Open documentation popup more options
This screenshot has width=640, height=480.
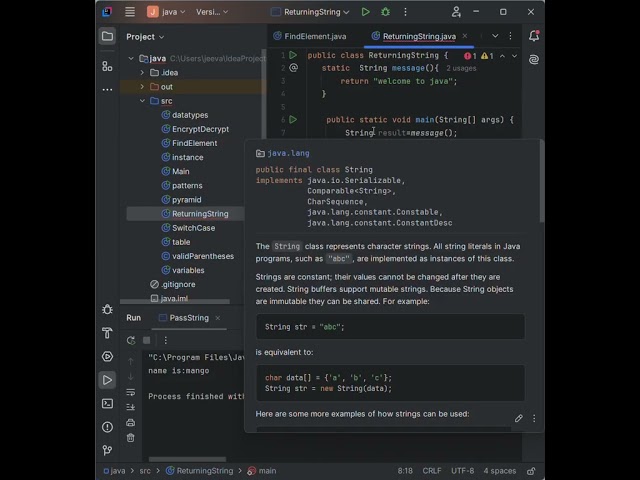tap(534, 418)
